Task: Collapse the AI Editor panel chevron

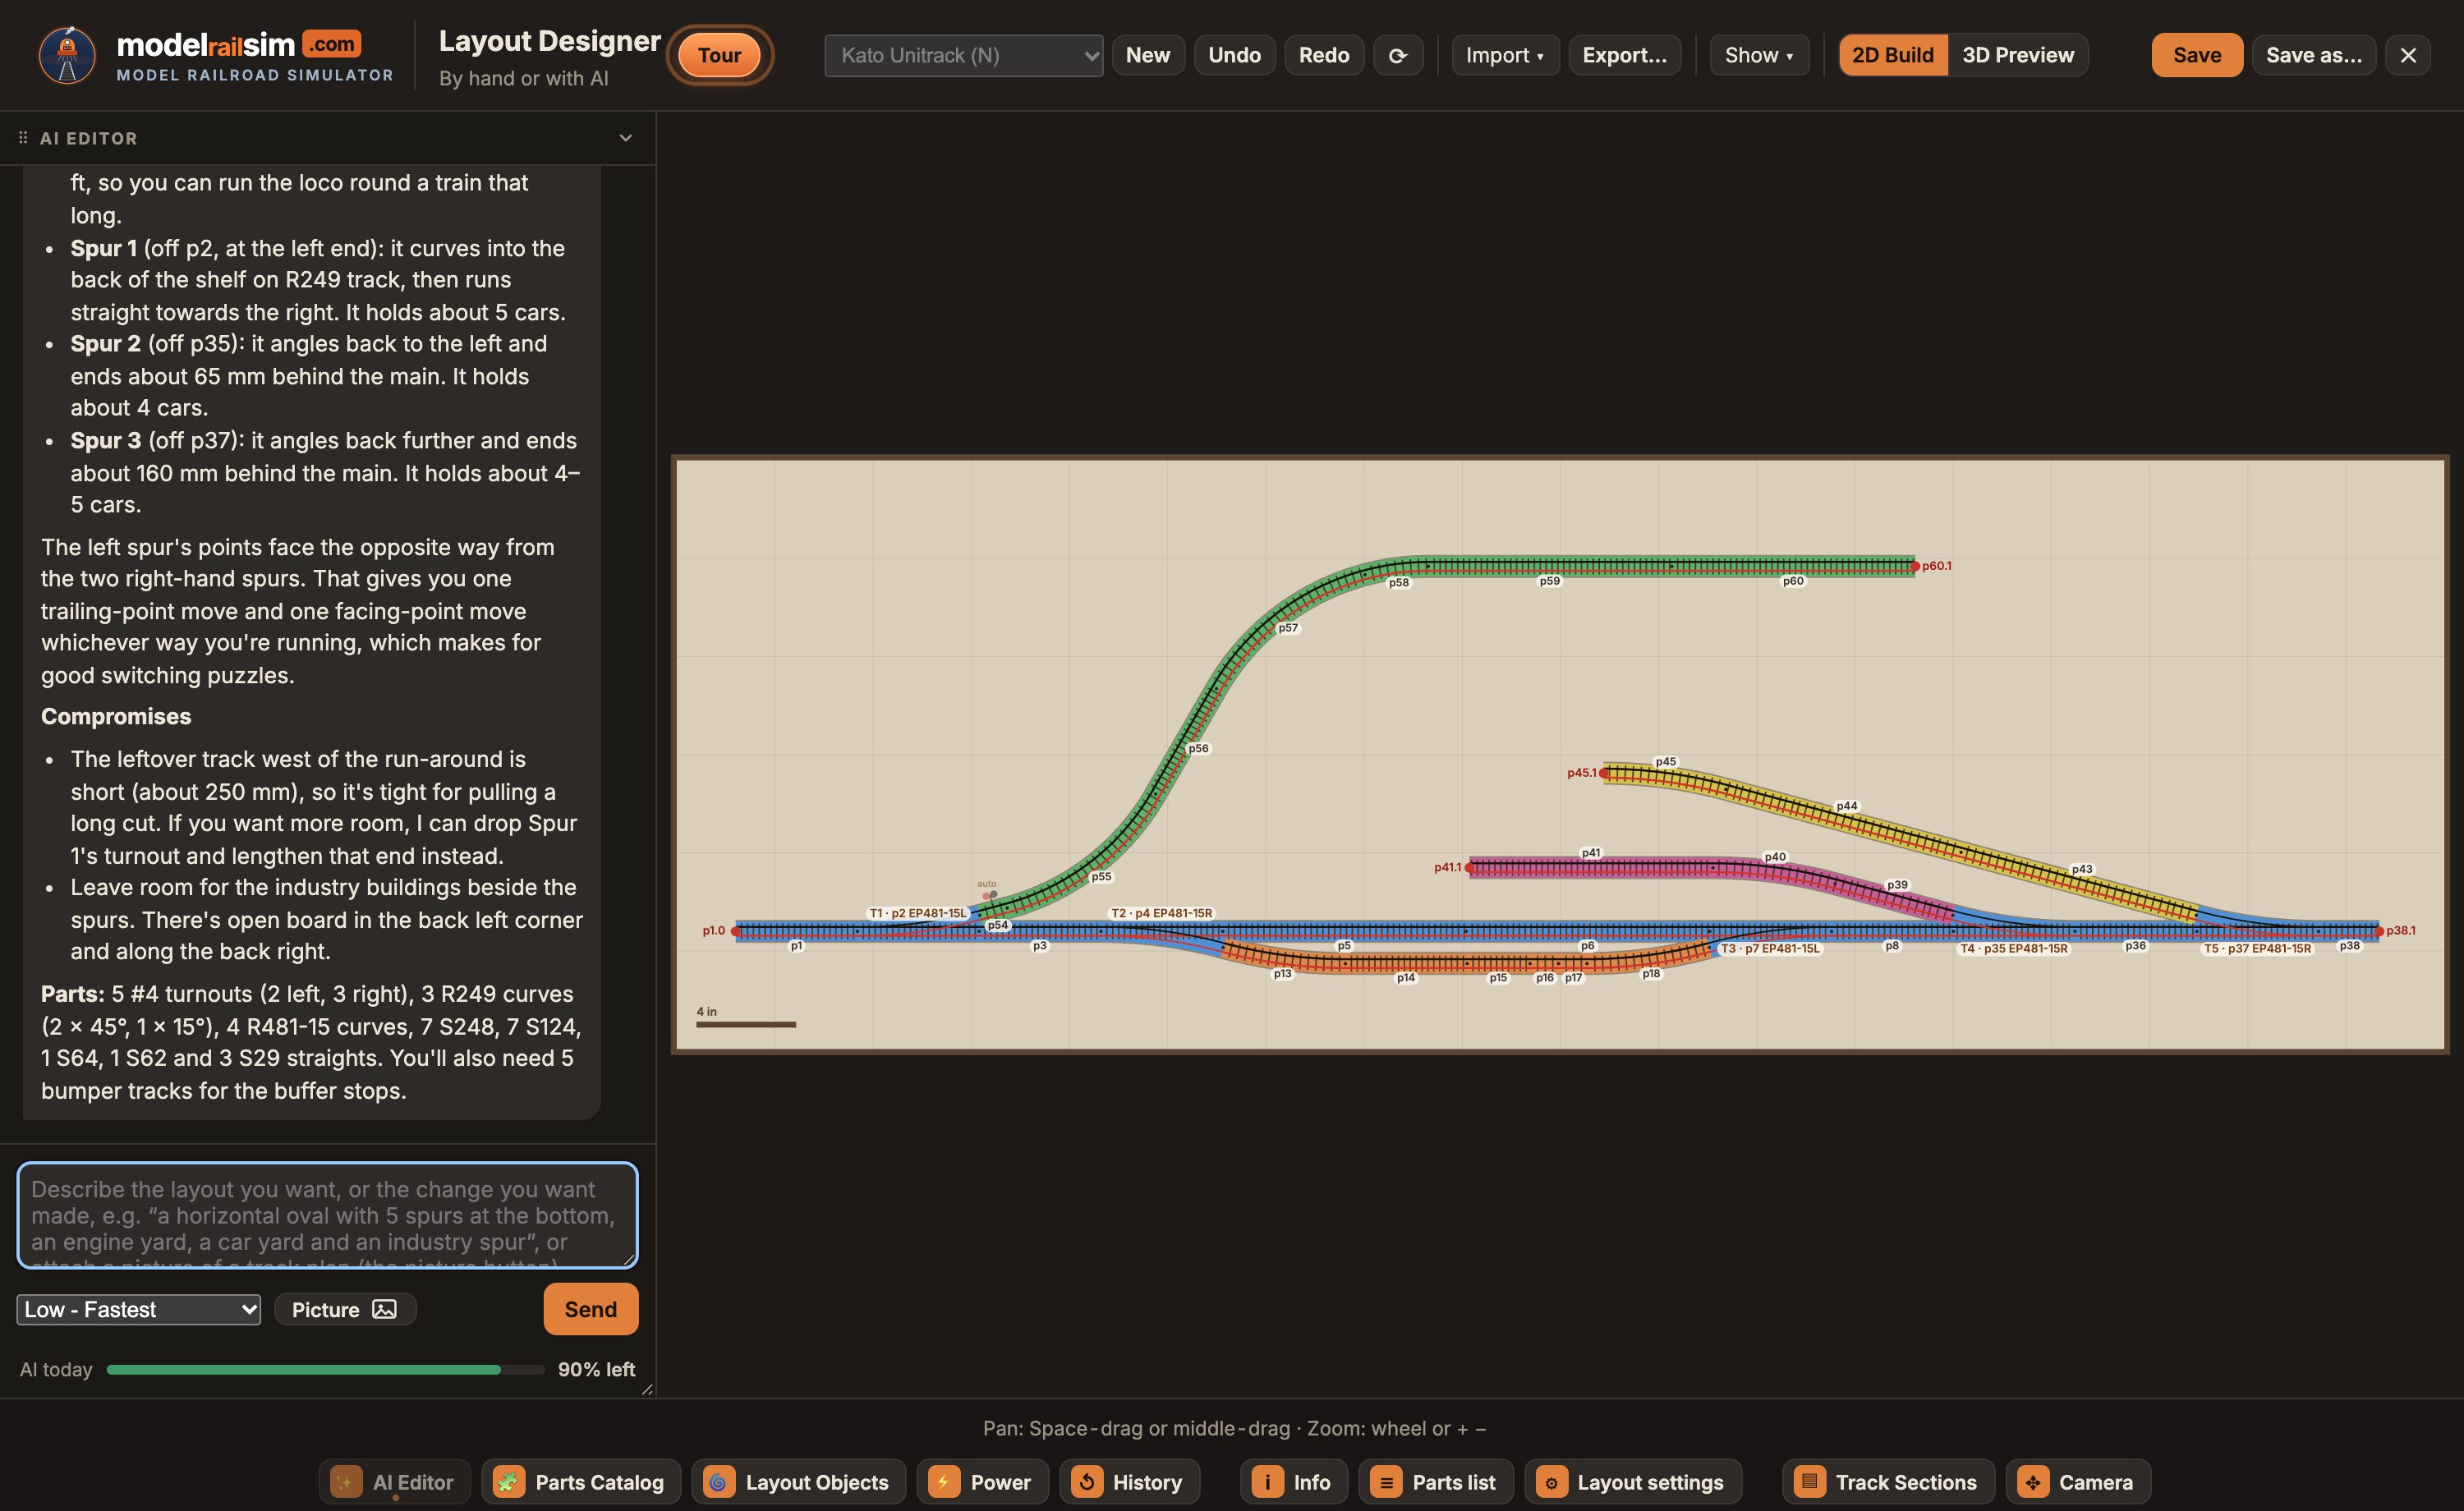Action: click(x=625, y=138)
